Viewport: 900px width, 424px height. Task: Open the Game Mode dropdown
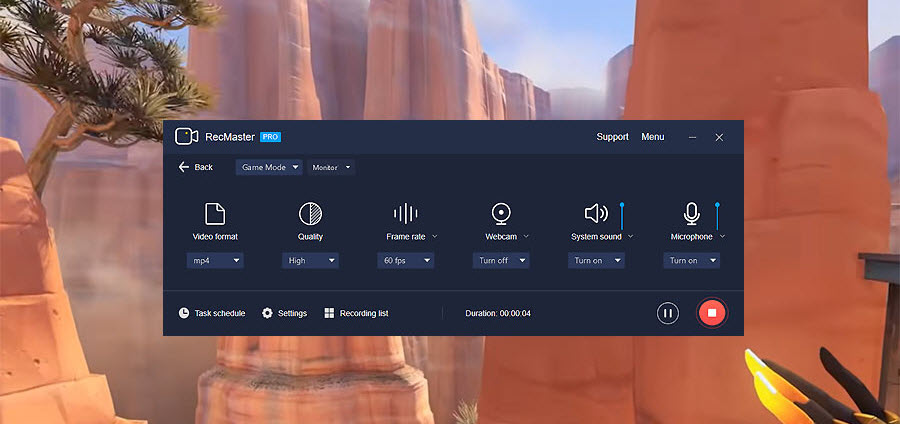click(x=269, y=168)
